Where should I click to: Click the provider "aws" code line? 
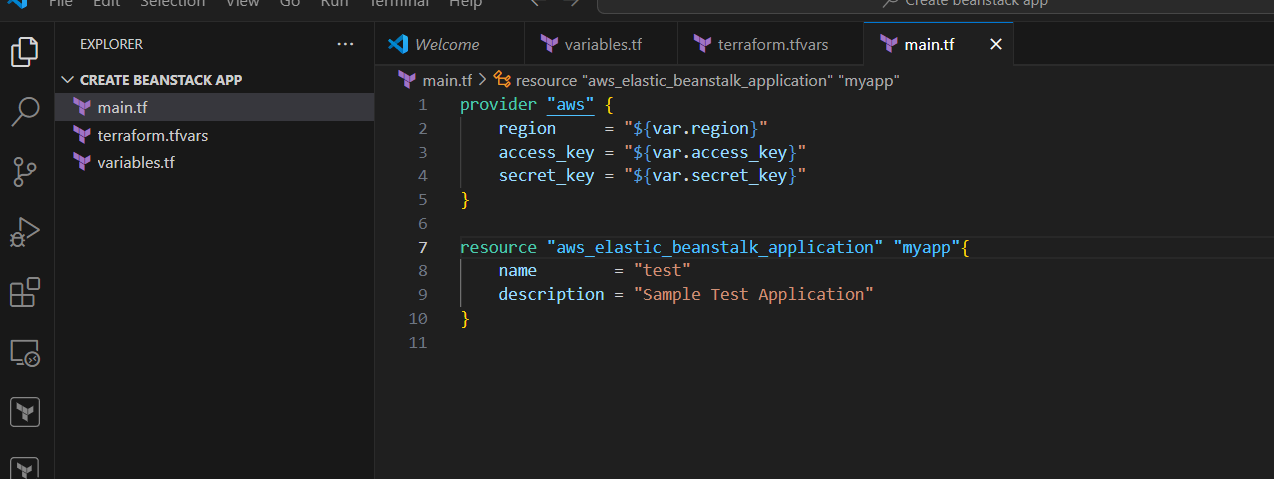(535, 104)
